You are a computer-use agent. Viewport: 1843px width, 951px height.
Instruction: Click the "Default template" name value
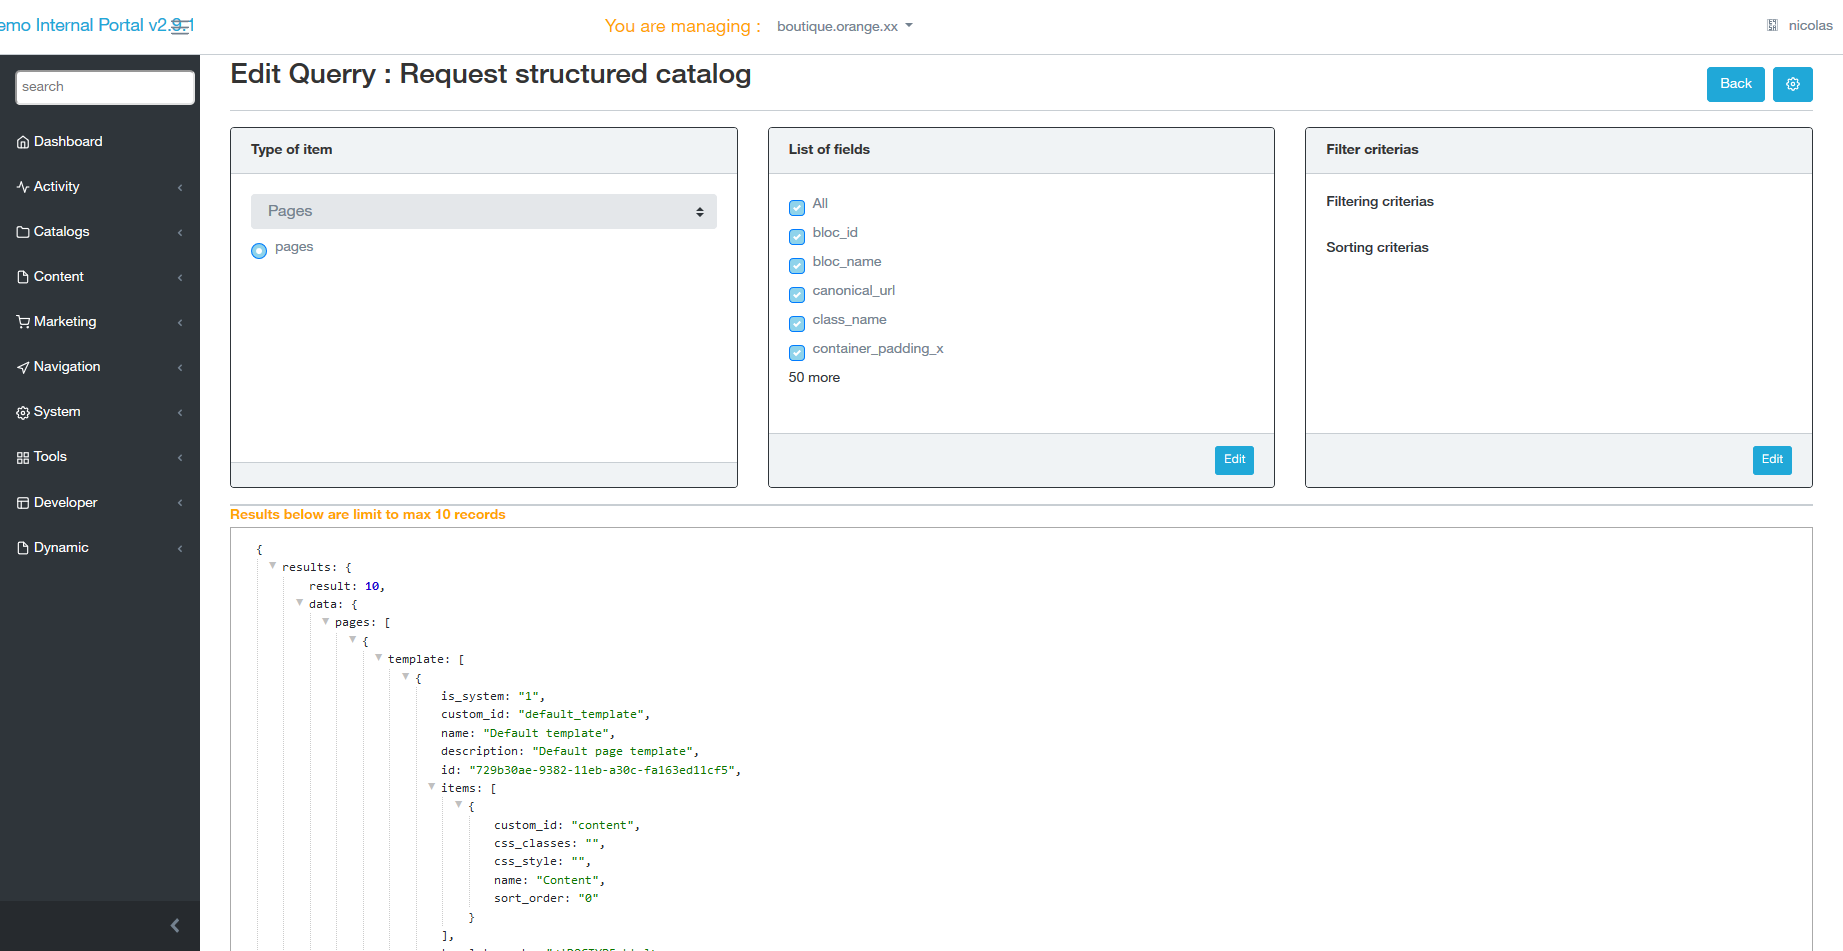(547, 733)
